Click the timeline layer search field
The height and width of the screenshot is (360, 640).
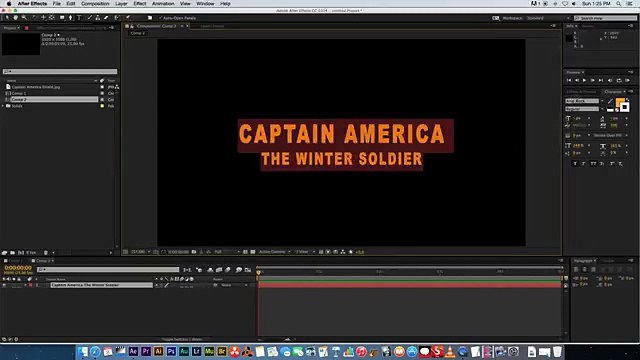108,269
